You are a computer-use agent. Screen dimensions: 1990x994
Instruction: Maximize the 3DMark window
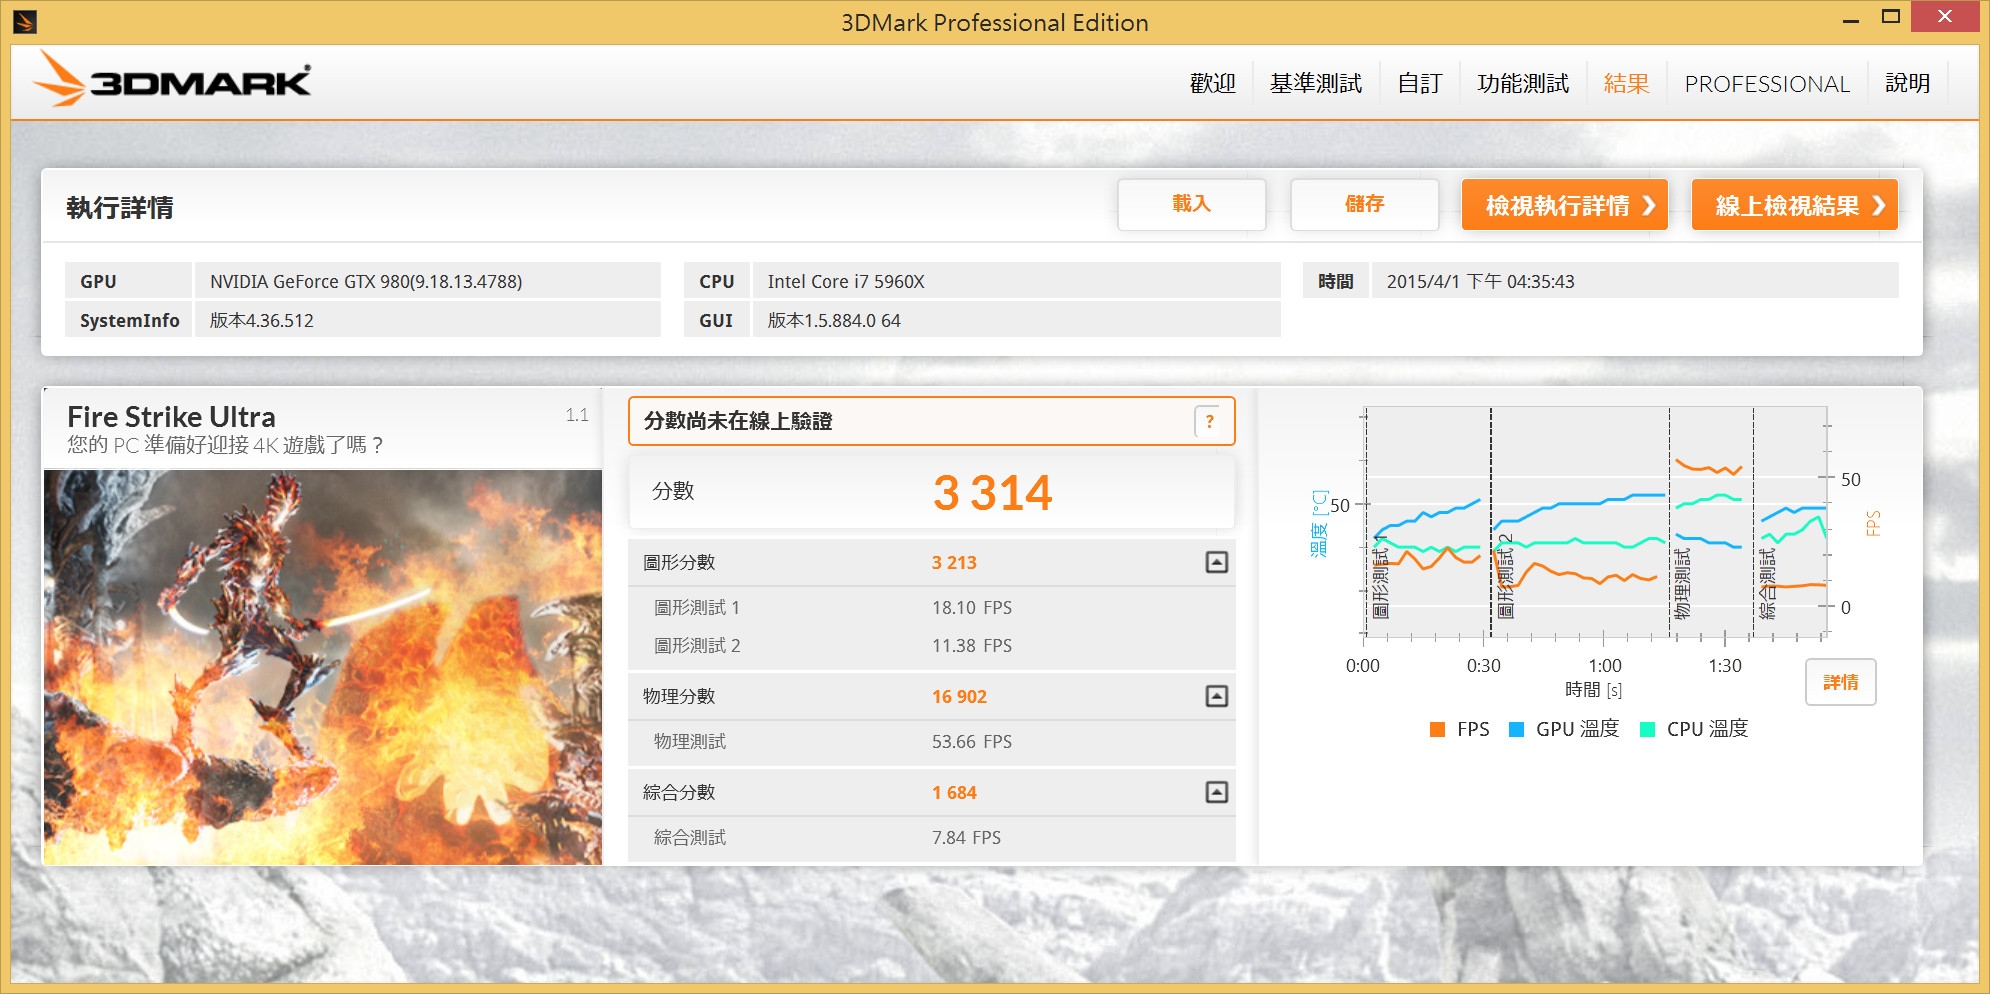click(x=1890, y=17)
